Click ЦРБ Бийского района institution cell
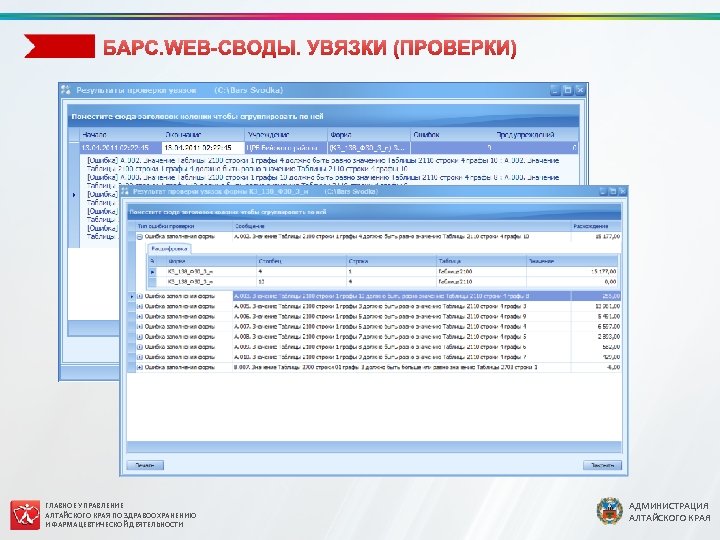This screenshot has width=720, height=540. pyautogui.click(x=286, y=148)
